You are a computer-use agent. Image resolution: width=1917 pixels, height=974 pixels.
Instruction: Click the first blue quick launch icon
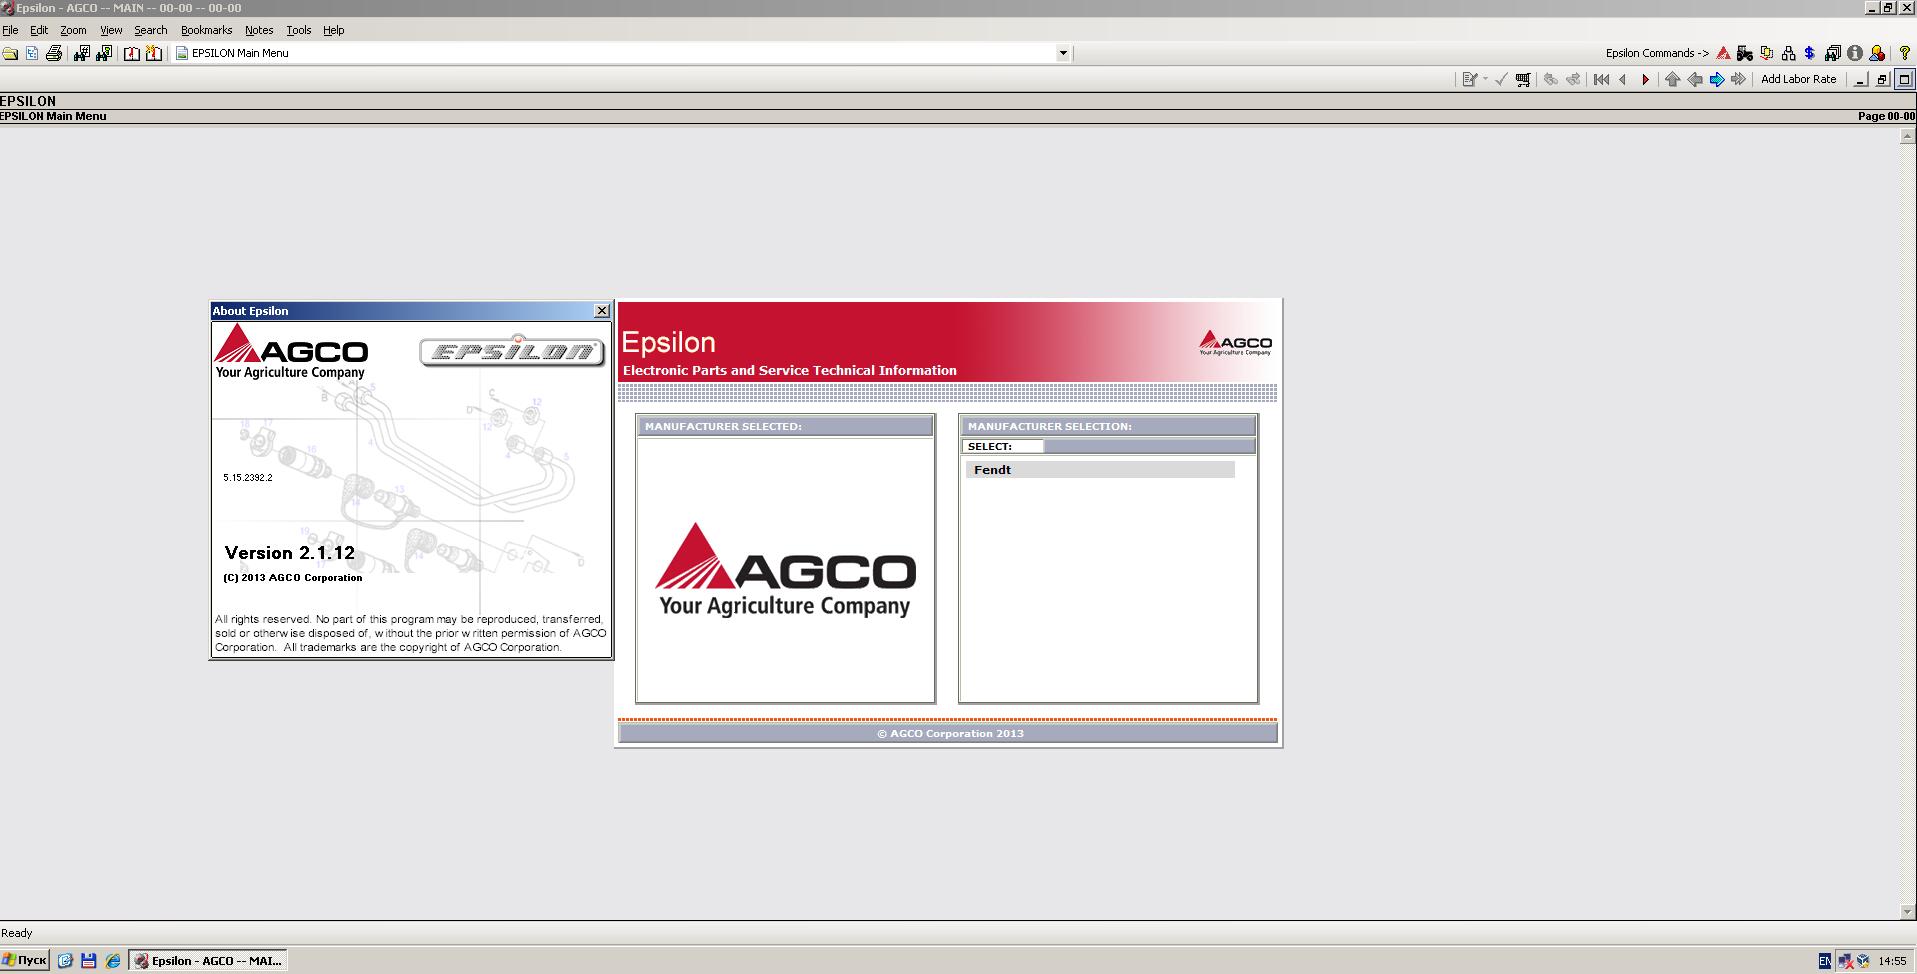click(x=65, y=960)
